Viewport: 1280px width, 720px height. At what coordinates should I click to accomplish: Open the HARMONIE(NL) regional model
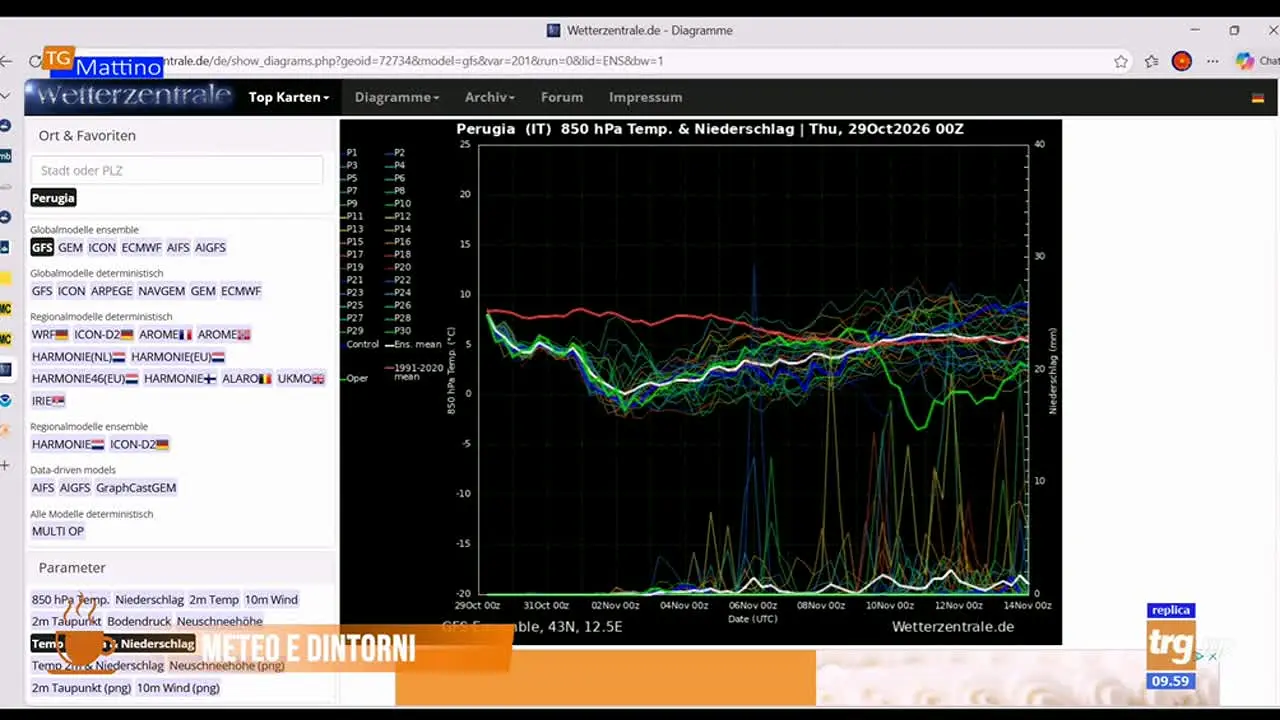pyautogui.click(x=78, y=357)
